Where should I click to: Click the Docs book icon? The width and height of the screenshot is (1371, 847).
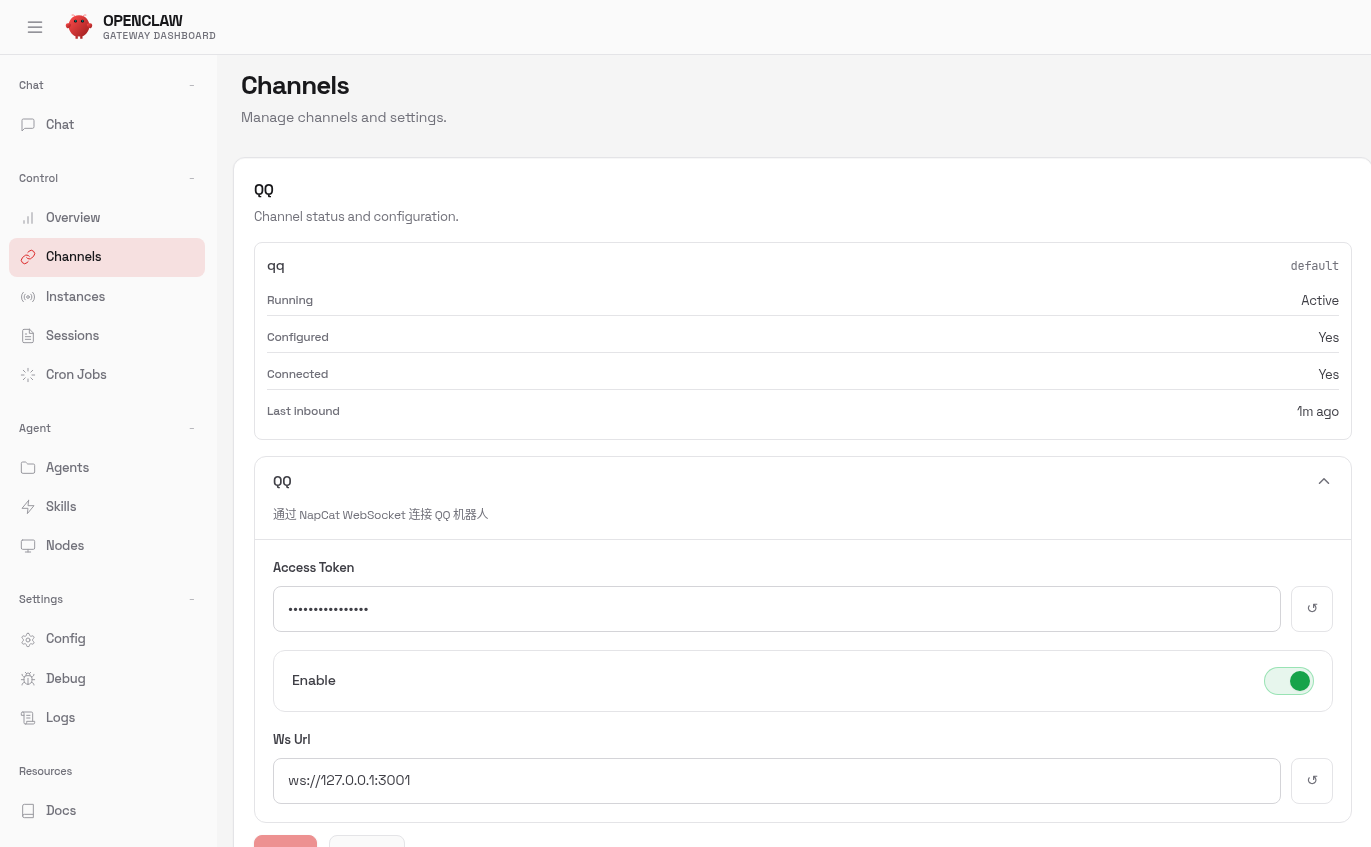tap(28, 811)
